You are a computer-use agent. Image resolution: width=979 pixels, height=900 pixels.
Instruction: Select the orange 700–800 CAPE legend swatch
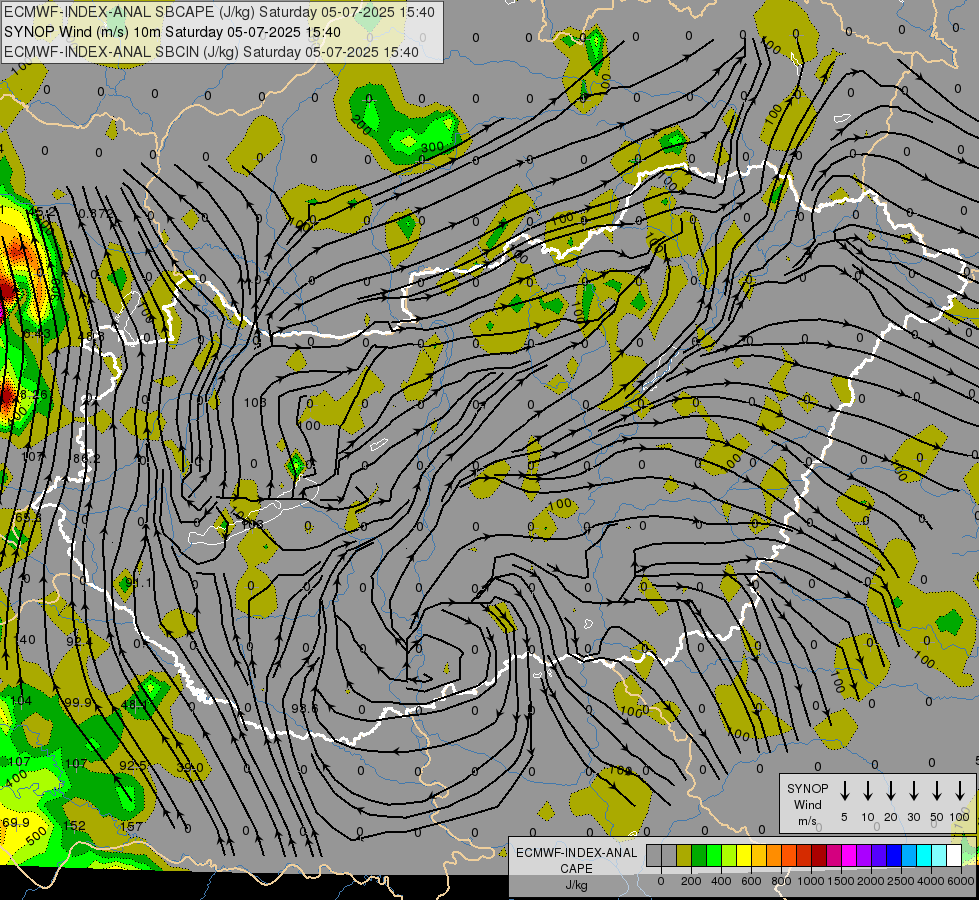[774, 855]
